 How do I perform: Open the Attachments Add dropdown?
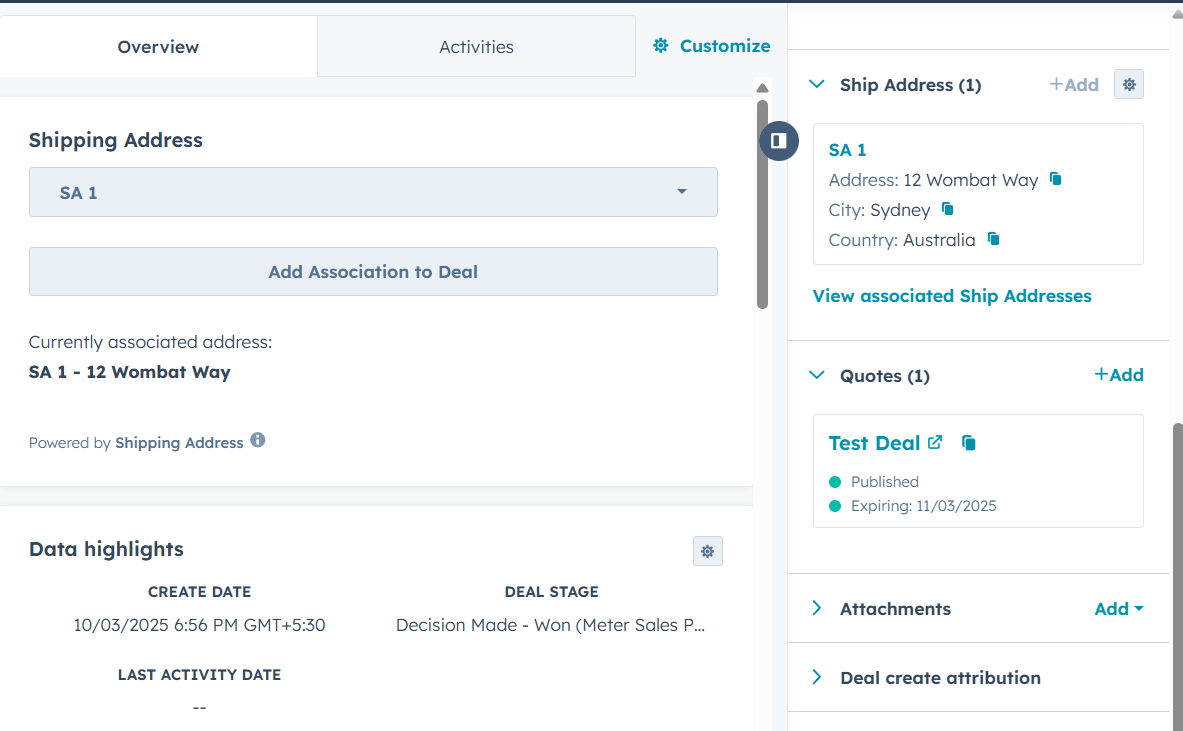1117,607
